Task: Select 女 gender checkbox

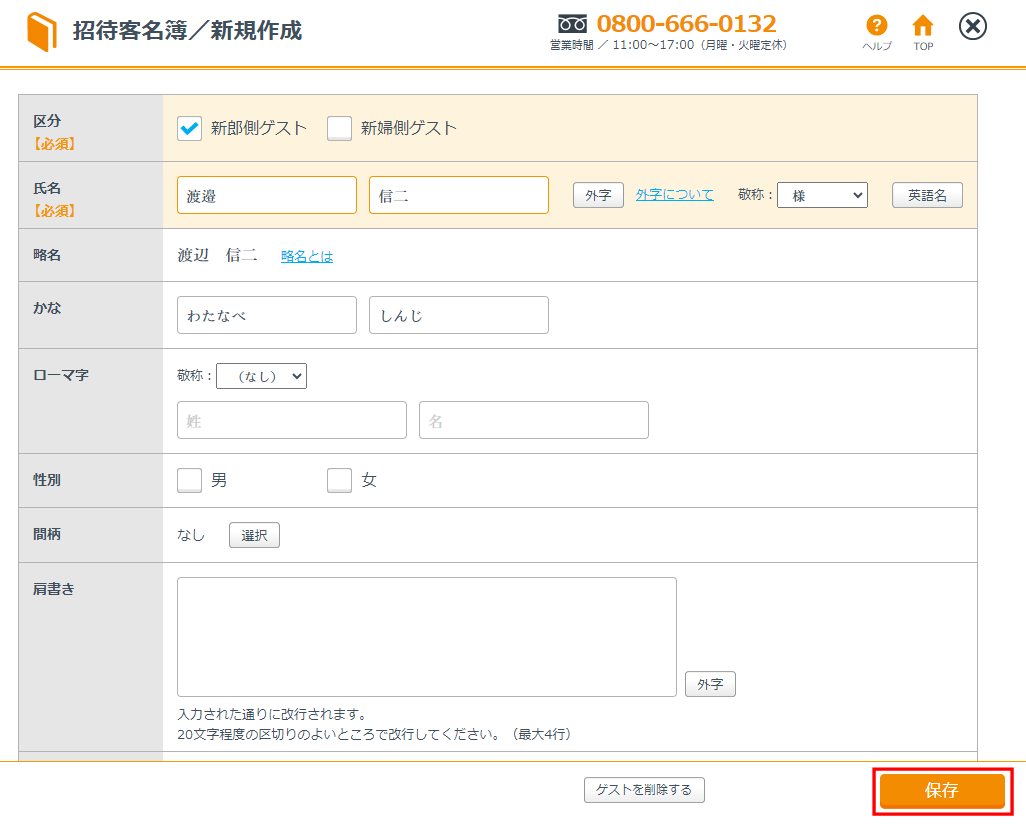Action: pyautogui.click(x=340, y=481)
